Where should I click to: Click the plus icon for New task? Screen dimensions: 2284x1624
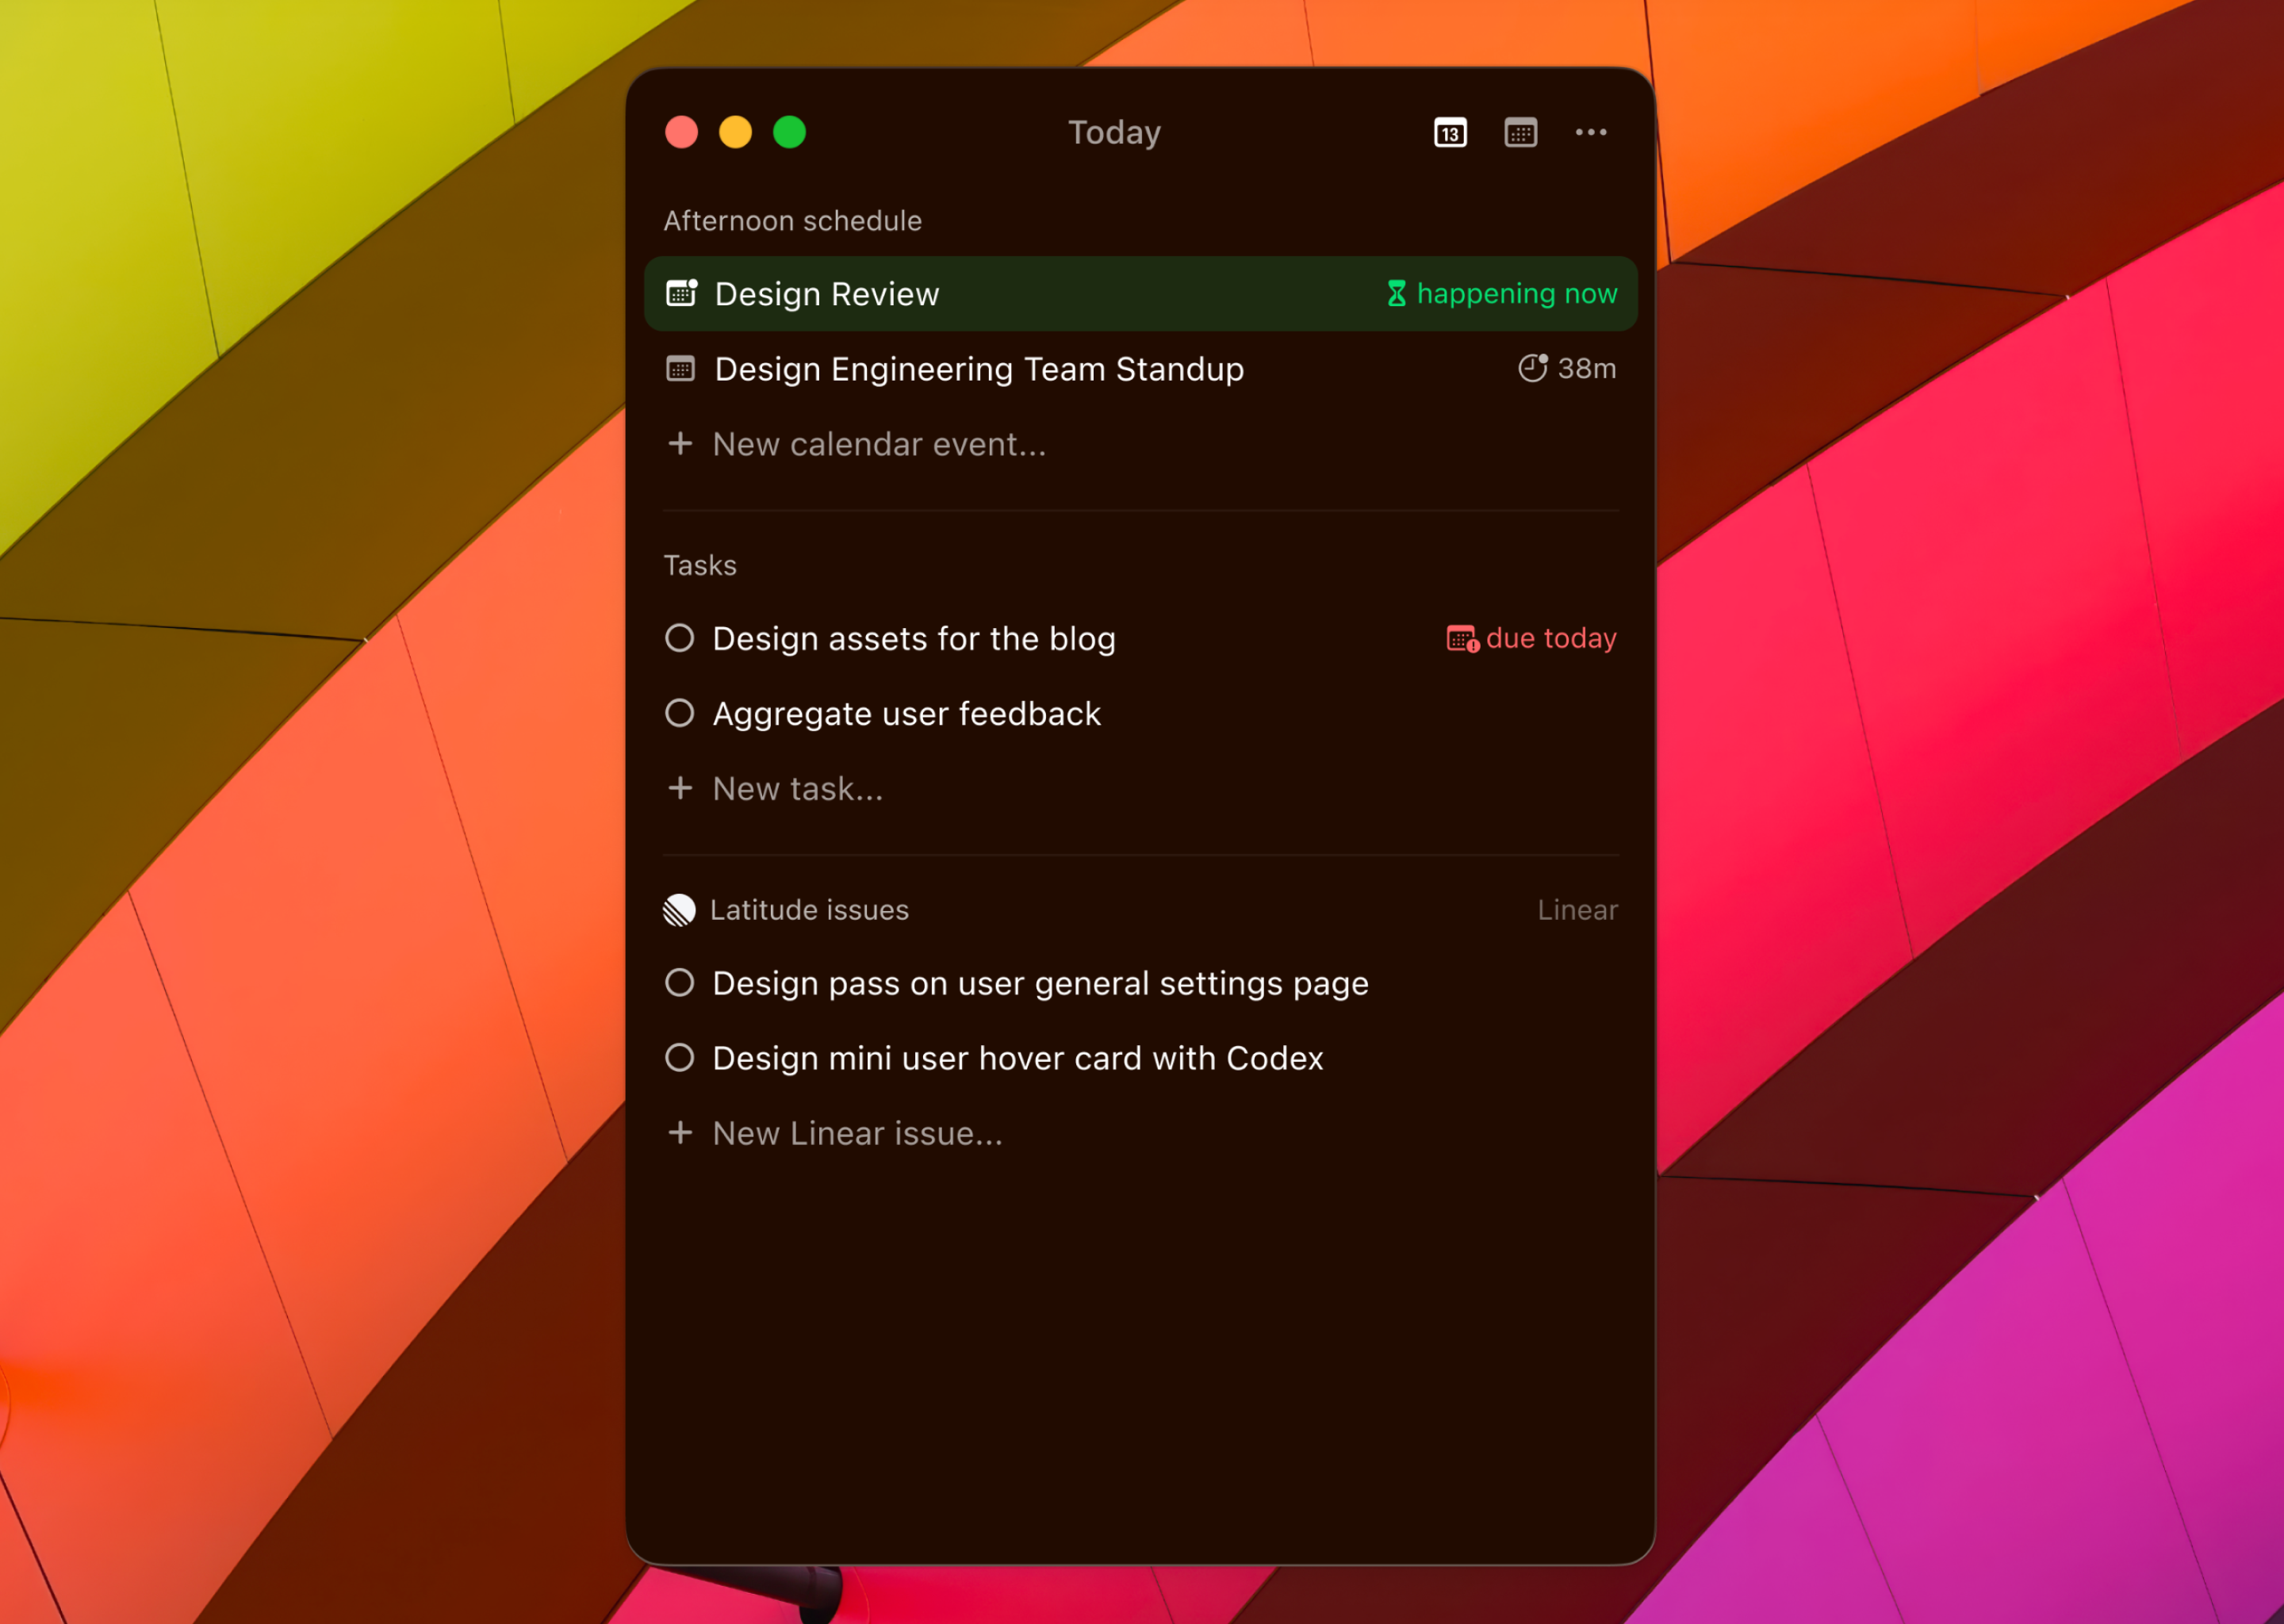tap(680, 788)
